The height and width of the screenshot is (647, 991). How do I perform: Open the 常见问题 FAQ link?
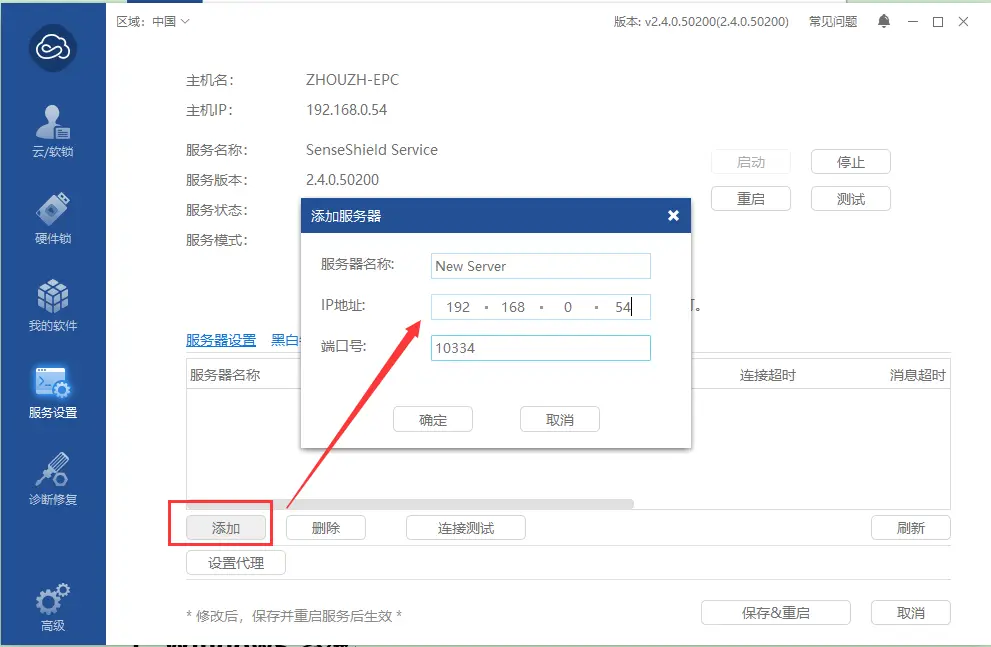point(832,21)
